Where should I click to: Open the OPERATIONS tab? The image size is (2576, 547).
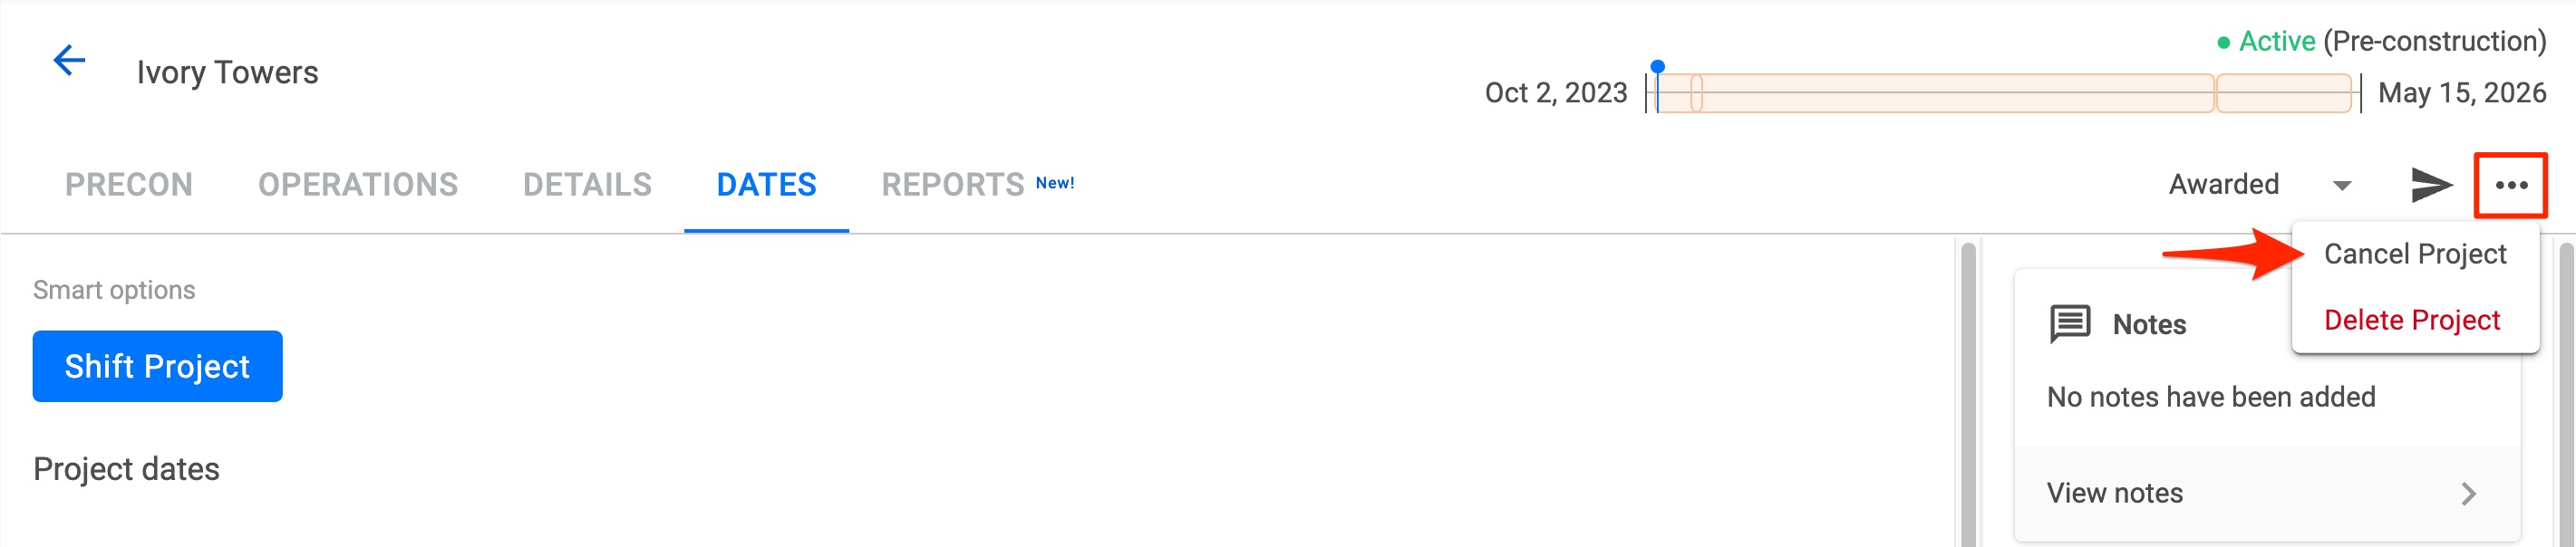tap(358, 185)
